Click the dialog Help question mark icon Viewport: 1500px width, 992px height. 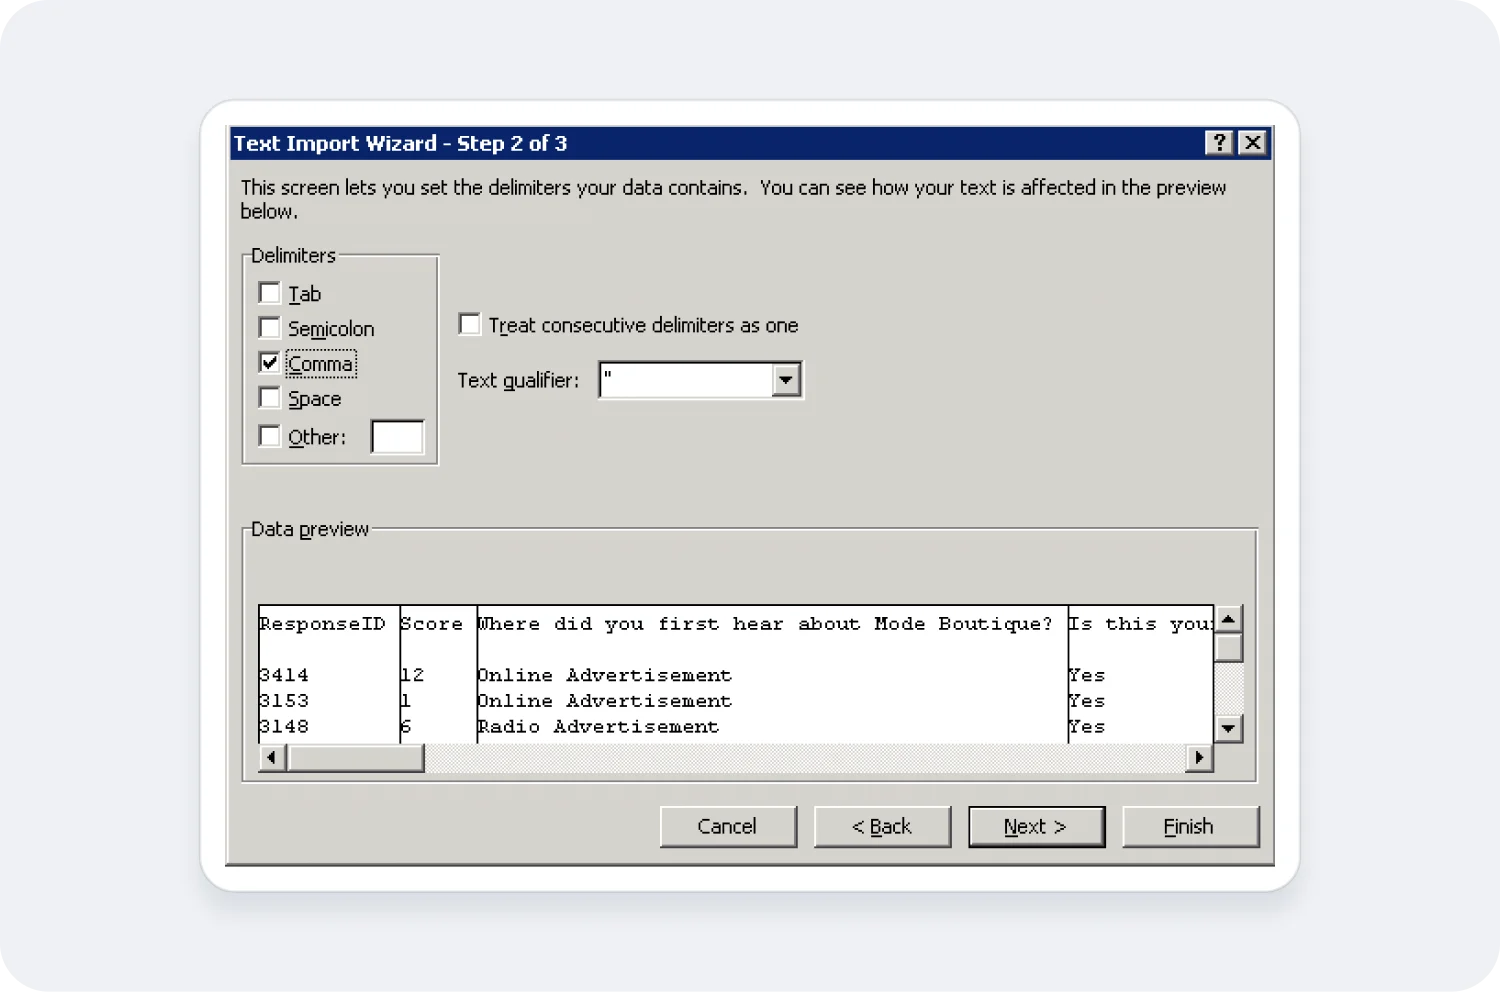coord(1218,142)
